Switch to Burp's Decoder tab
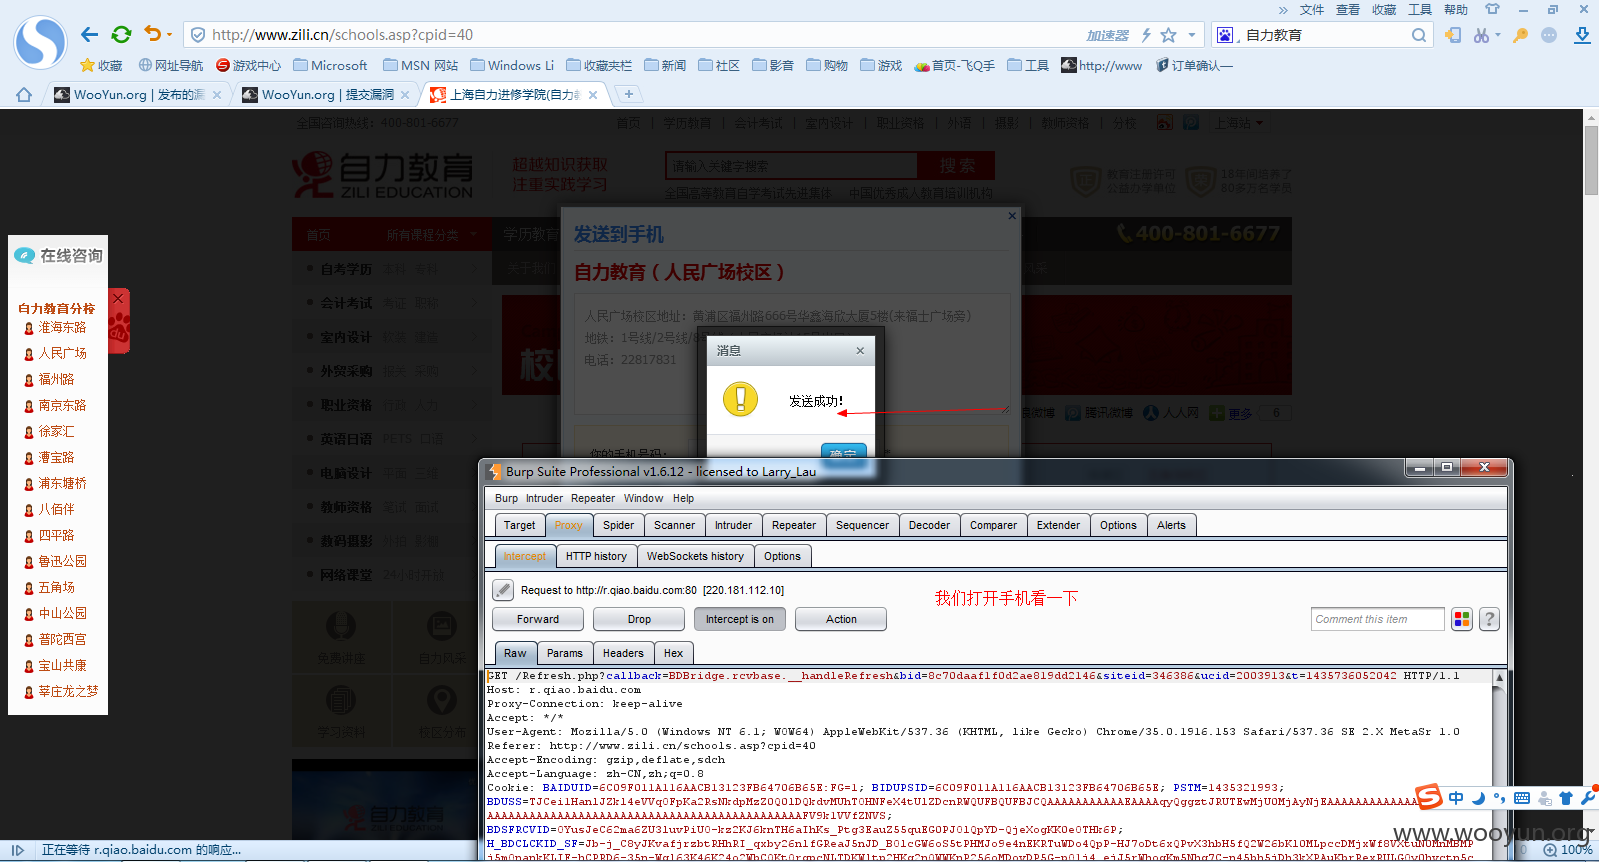The image size is (1599, 862). [x=929, y=525]
